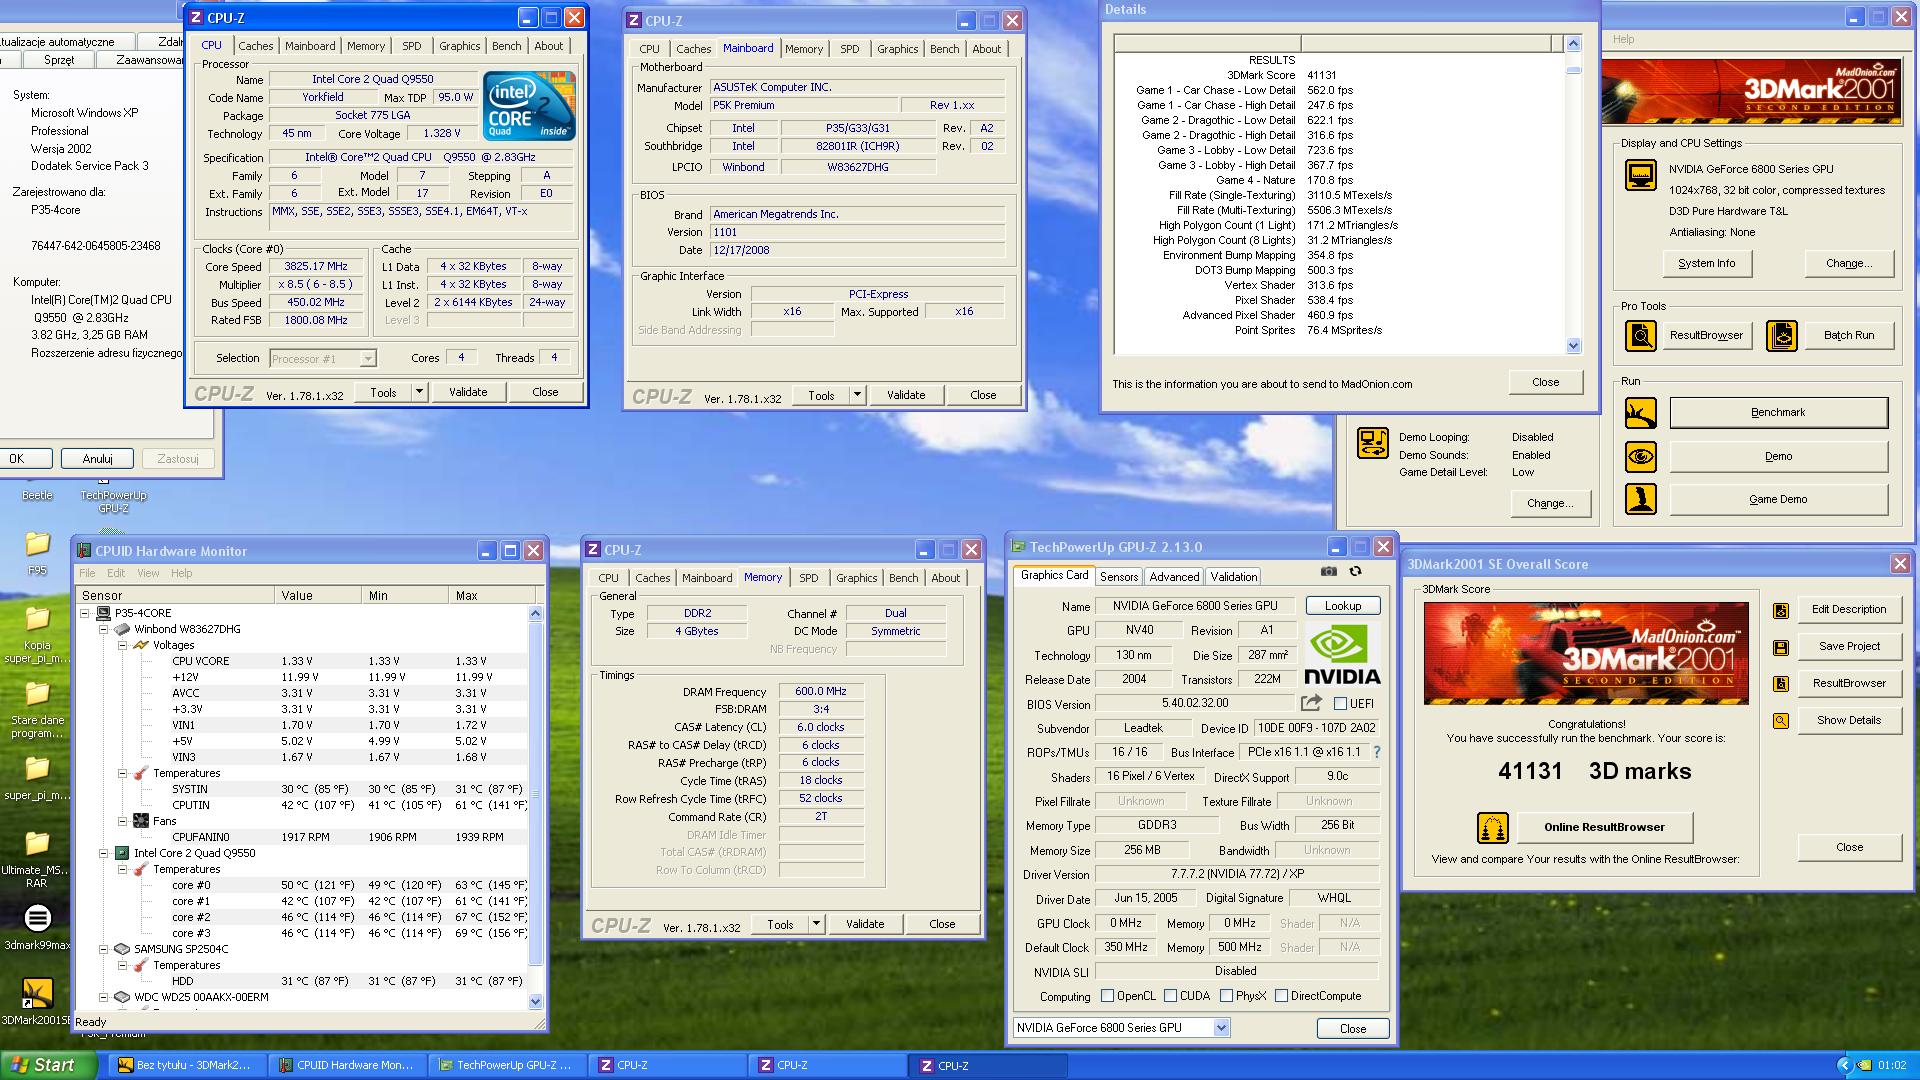Open the View menu in CPUID Hardware Monitor
This screenshot has width=1920, height=1080.
coord(148,573)
